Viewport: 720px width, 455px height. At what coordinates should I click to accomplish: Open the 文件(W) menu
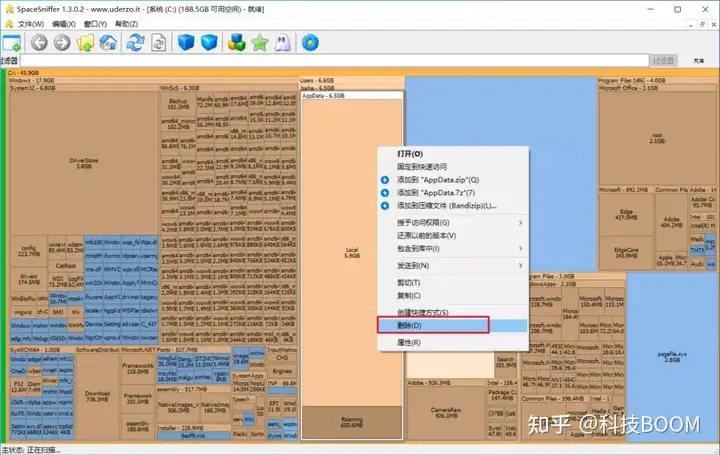pyautogui.click(x=31, y=24)
